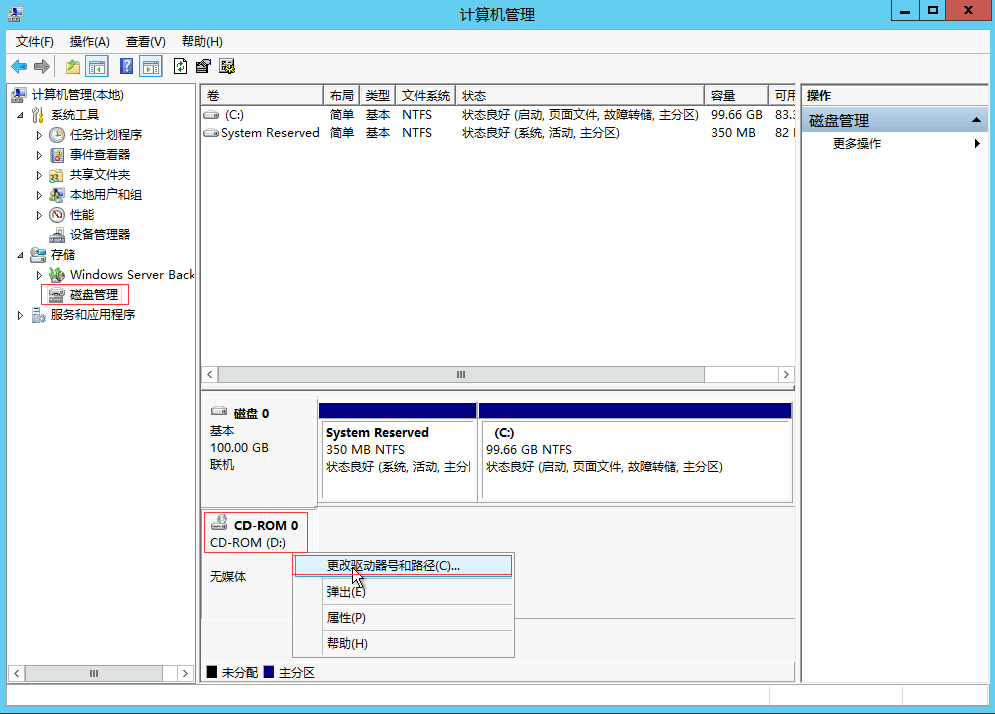Click the CD-ROM 0 drive icon

(219, 524)
